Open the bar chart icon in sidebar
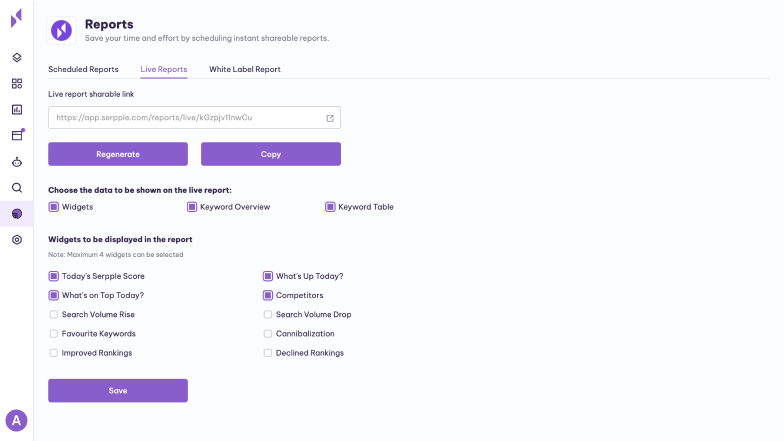784x441 pixels. (17, 110)
